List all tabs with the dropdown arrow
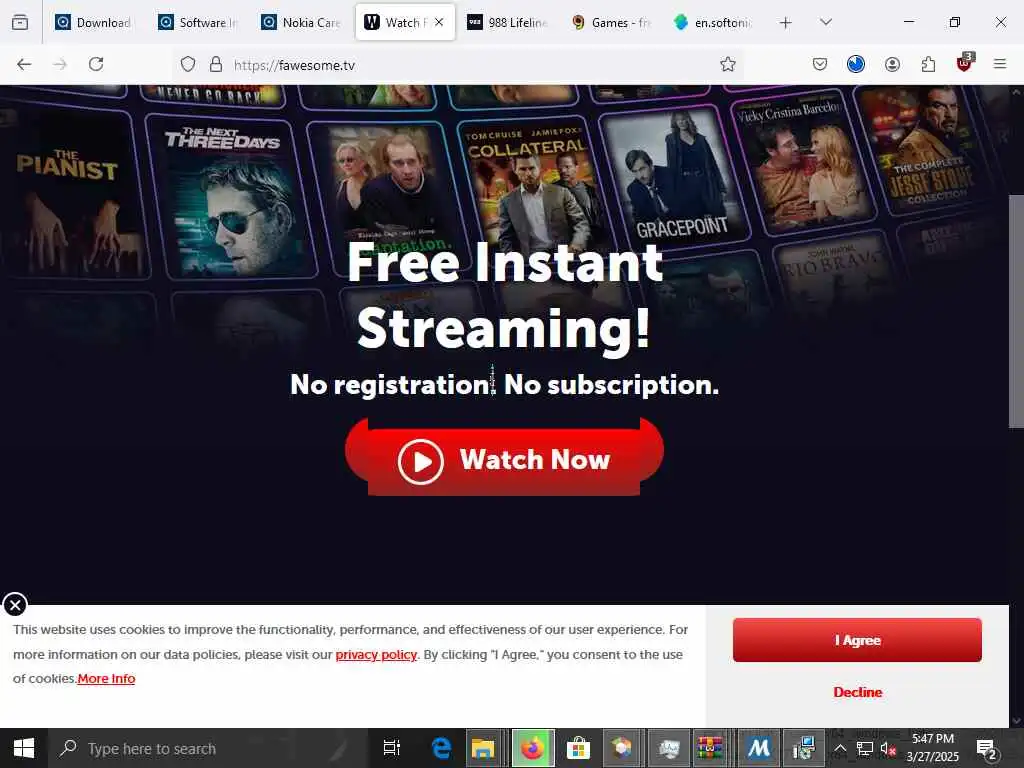 826,22
